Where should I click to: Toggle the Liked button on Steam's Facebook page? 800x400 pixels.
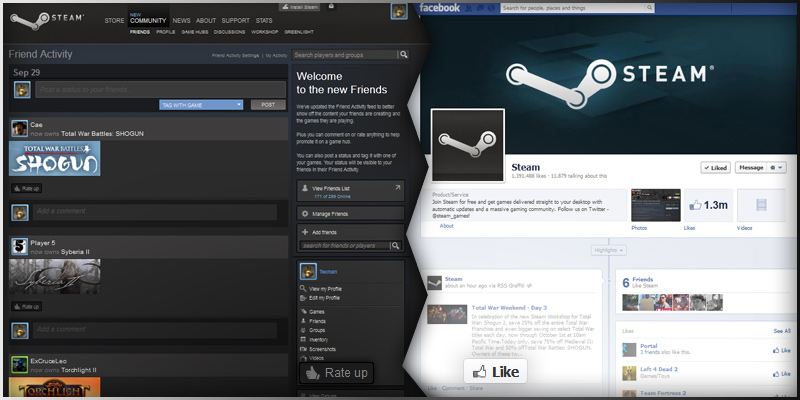pos(716,168)
